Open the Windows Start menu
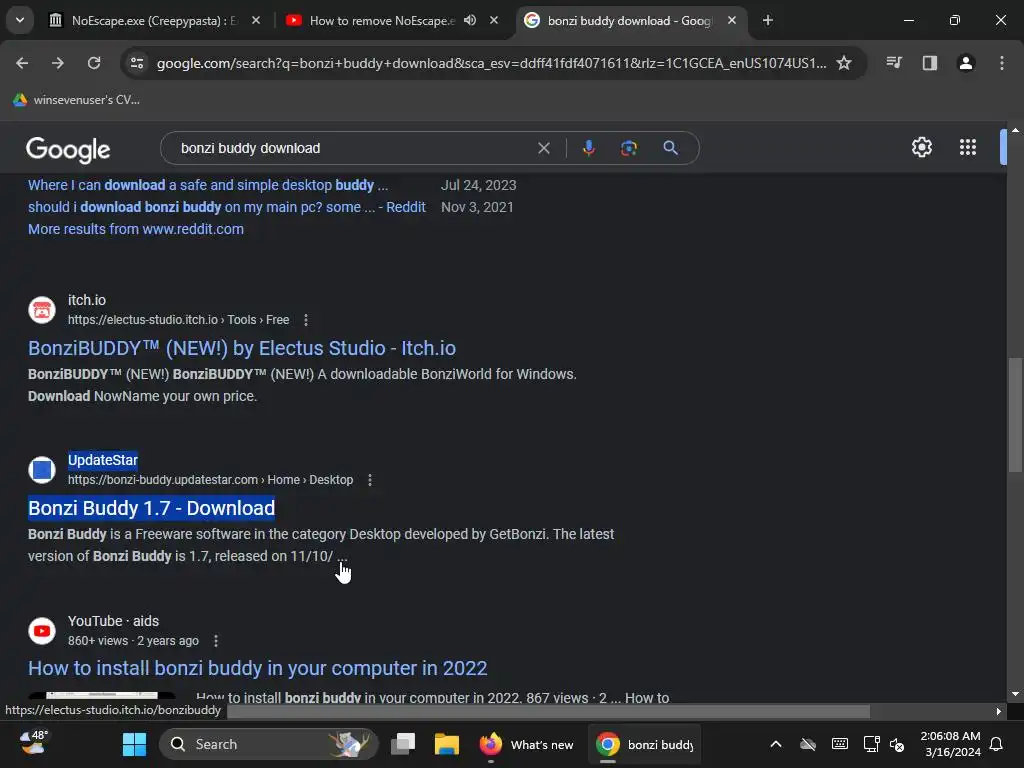Screen dimensions: 1024x768 pyautogui.click(x=135, y=744)
